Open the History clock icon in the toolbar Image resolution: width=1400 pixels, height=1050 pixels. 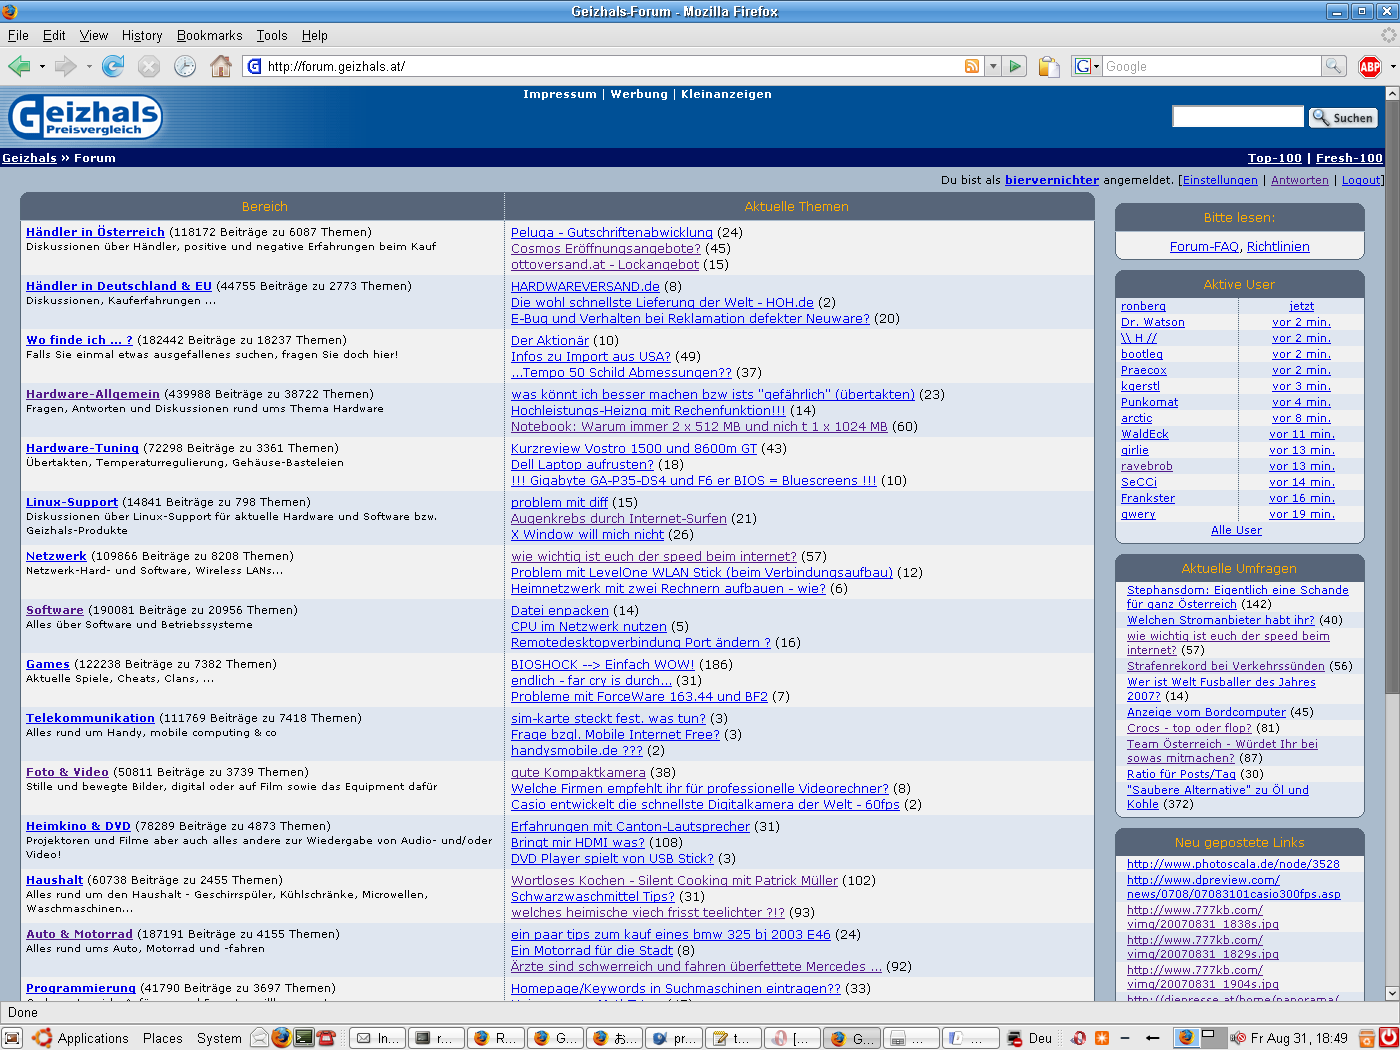(x=185, y=66)
